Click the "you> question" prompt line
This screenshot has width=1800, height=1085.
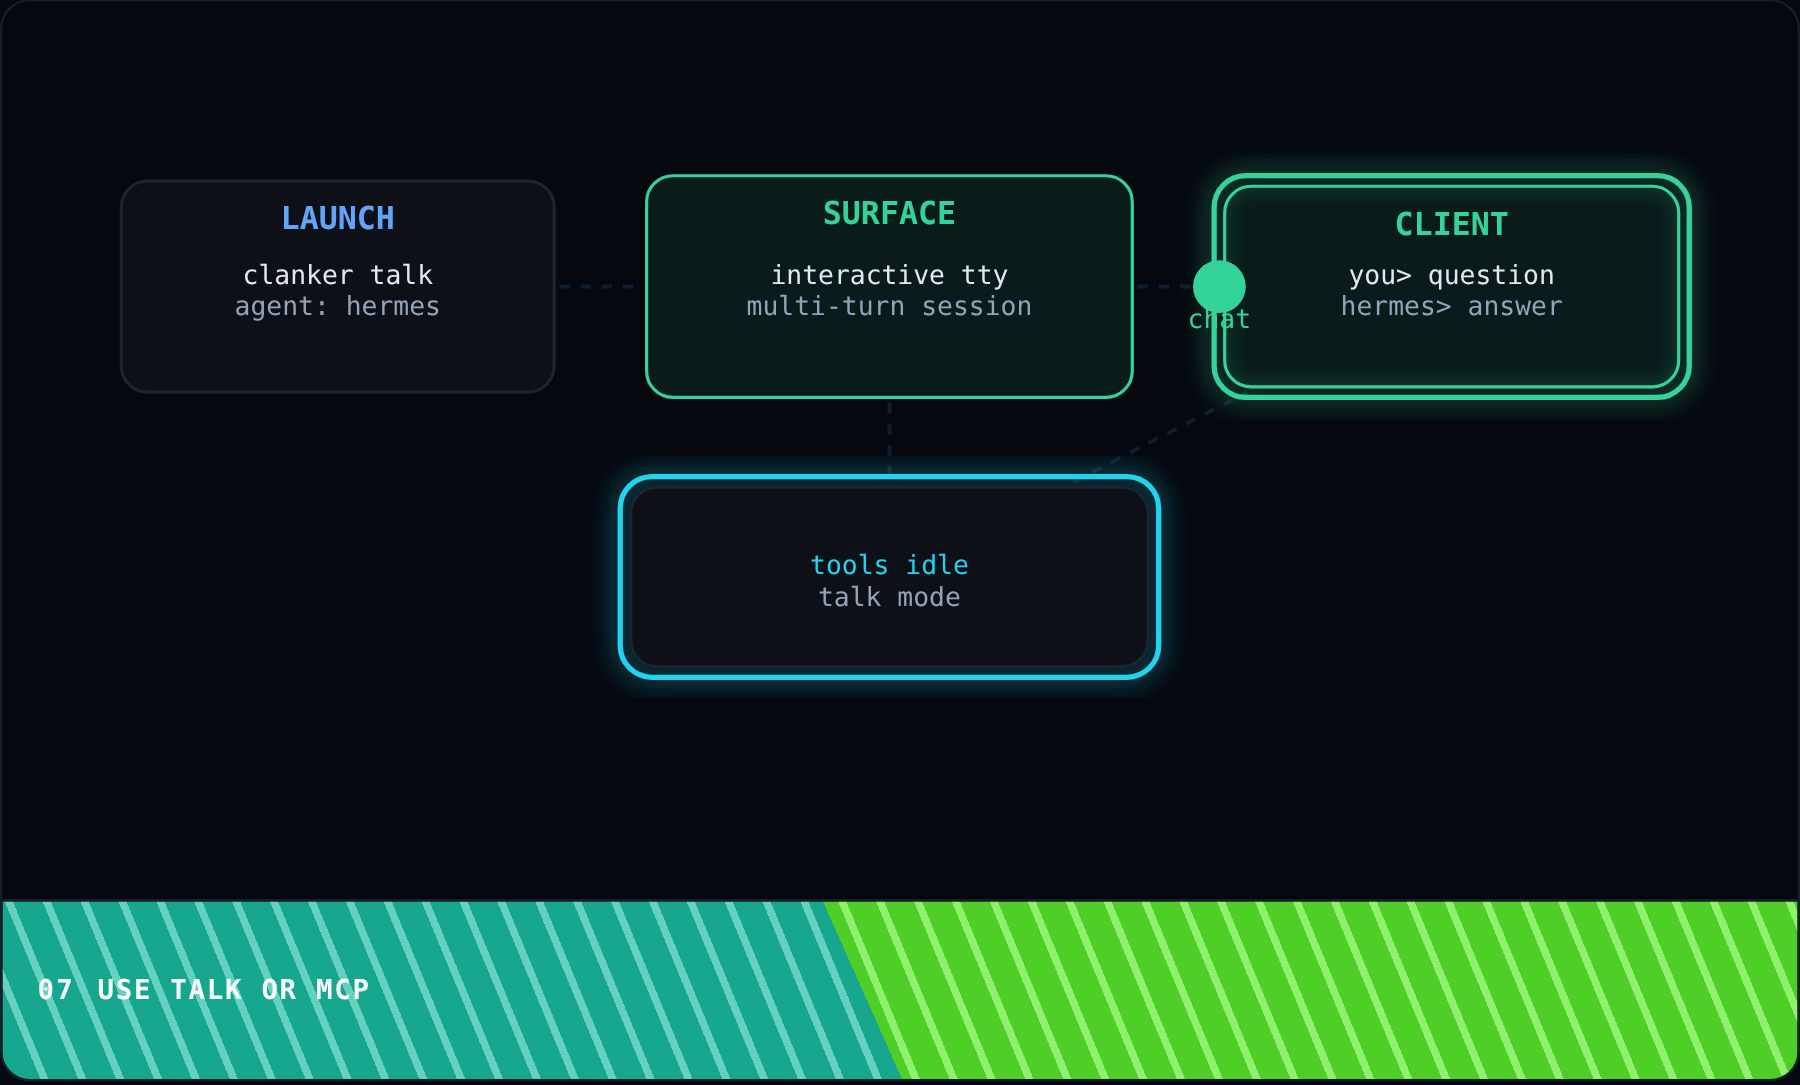pyautogui.click(x=1451, y=275)
